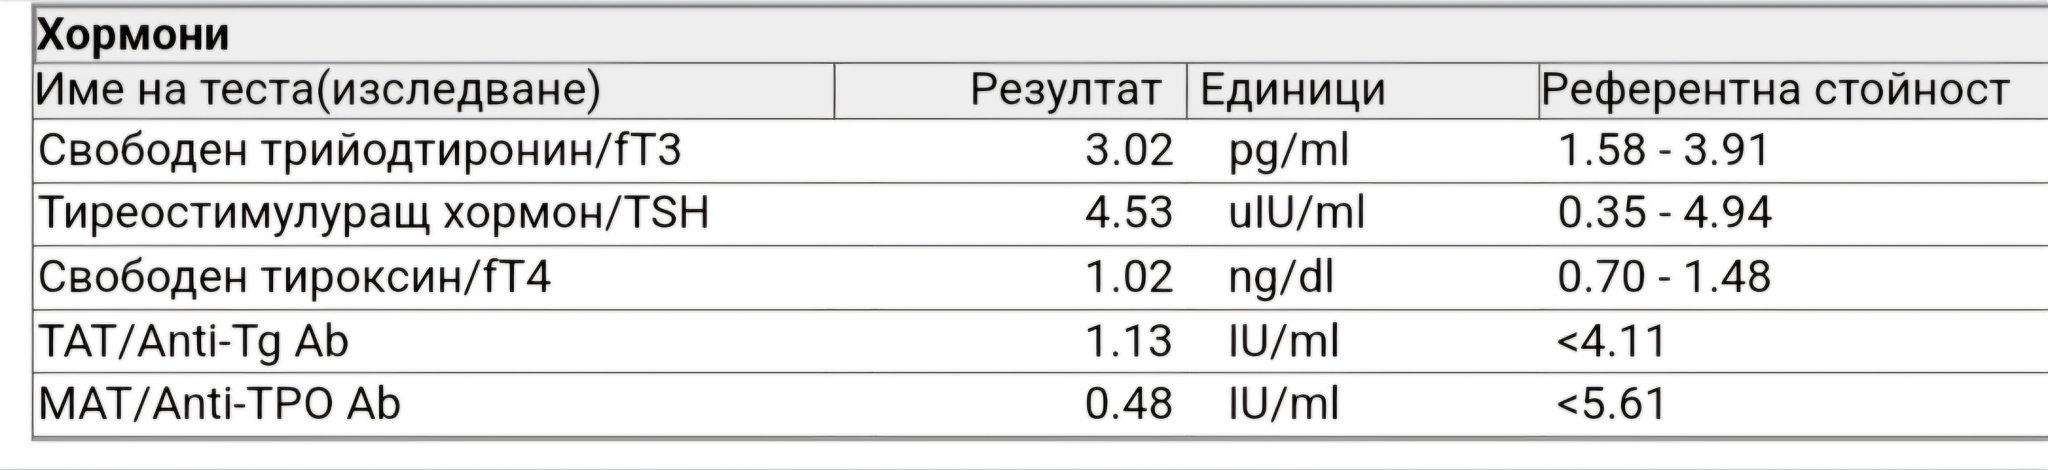Select the TAT/Anti-Tg Ab row label
This screenshot has width=2048, height=470.
click(x=193, y=342)
